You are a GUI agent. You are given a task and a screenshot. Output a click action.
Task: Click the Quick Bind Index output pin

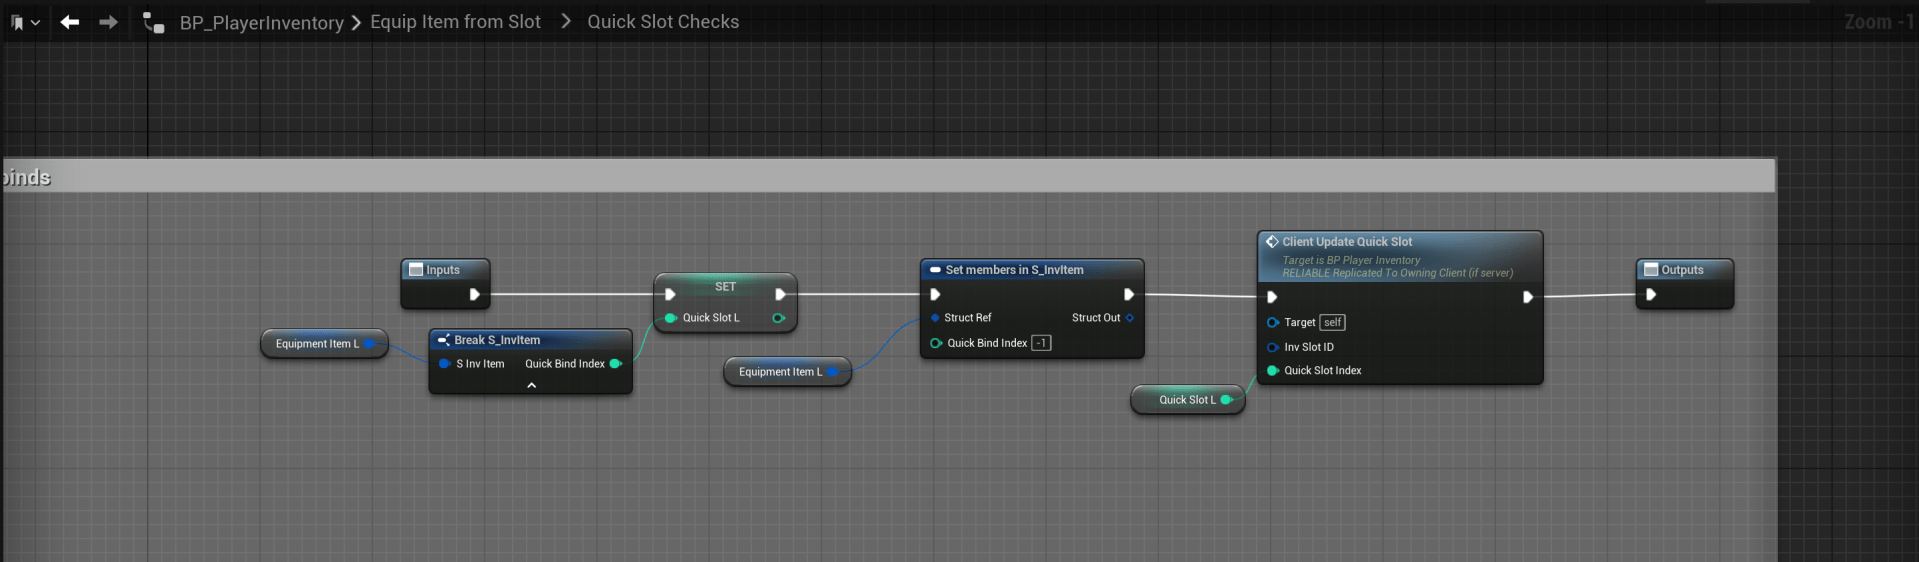pyautogui.click(x=615, y=364)
